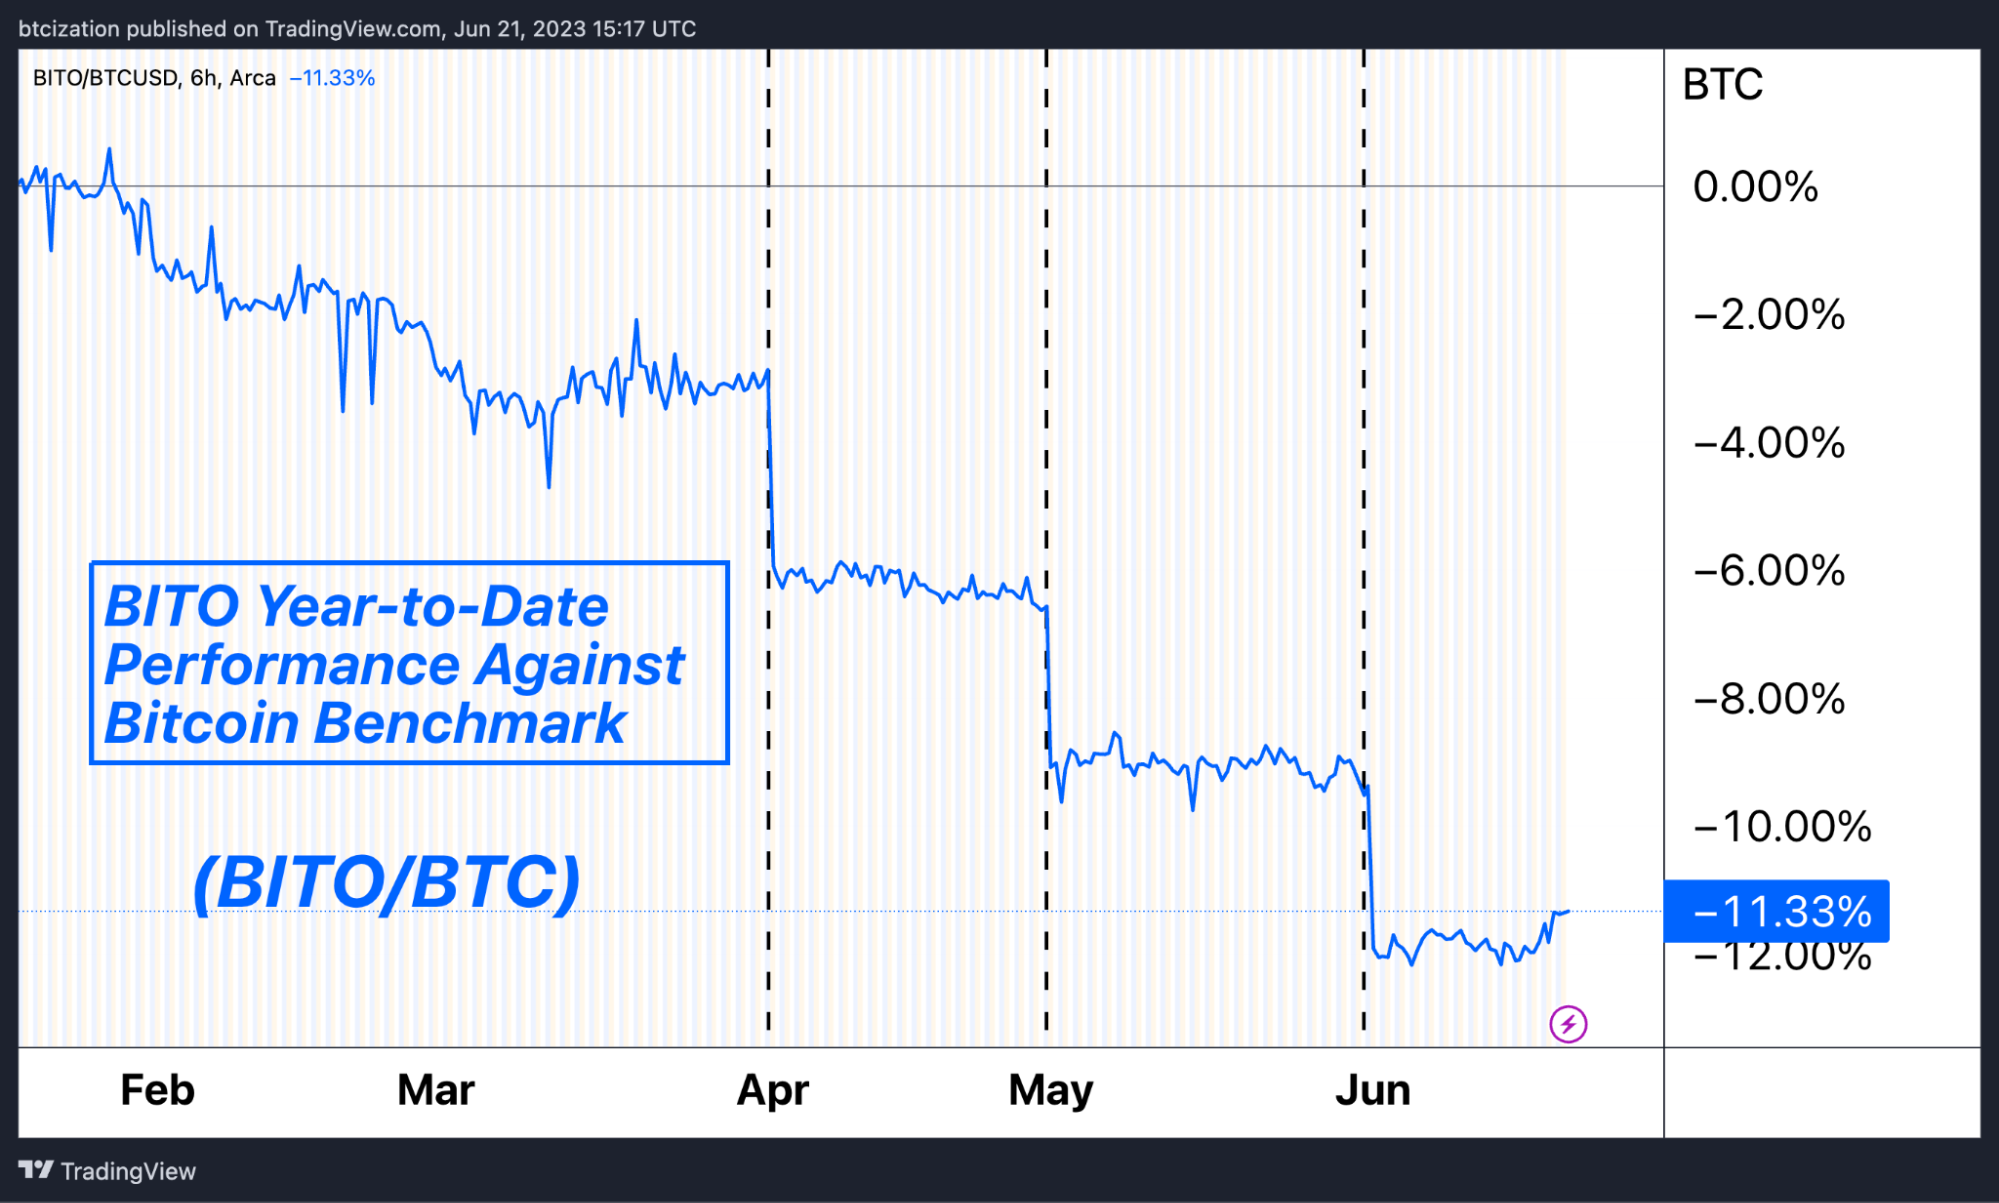Click the 0.00% axis level

[1756, 187]
